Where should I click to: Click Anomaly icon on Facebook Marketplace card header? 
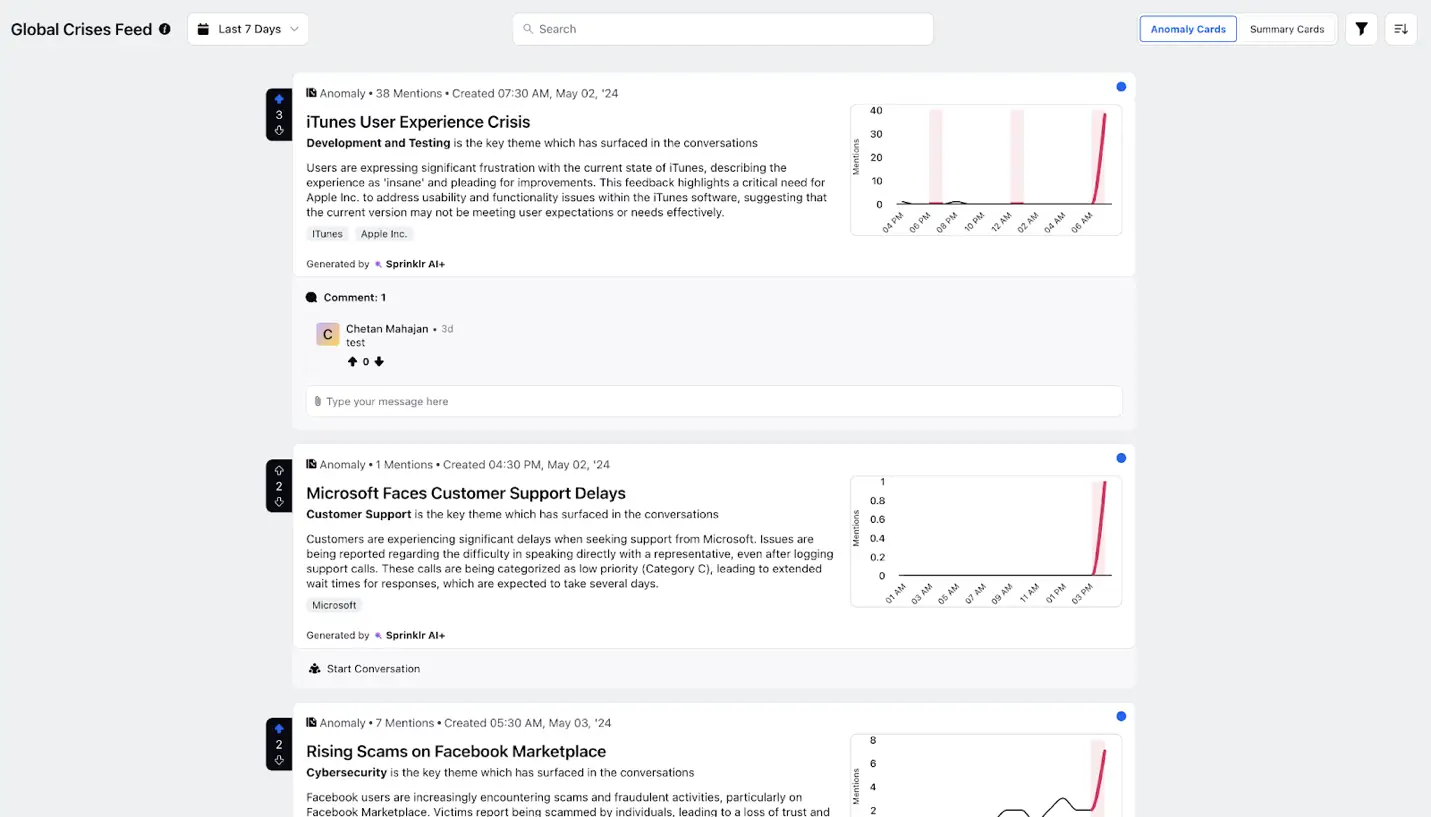click(311, 722)
